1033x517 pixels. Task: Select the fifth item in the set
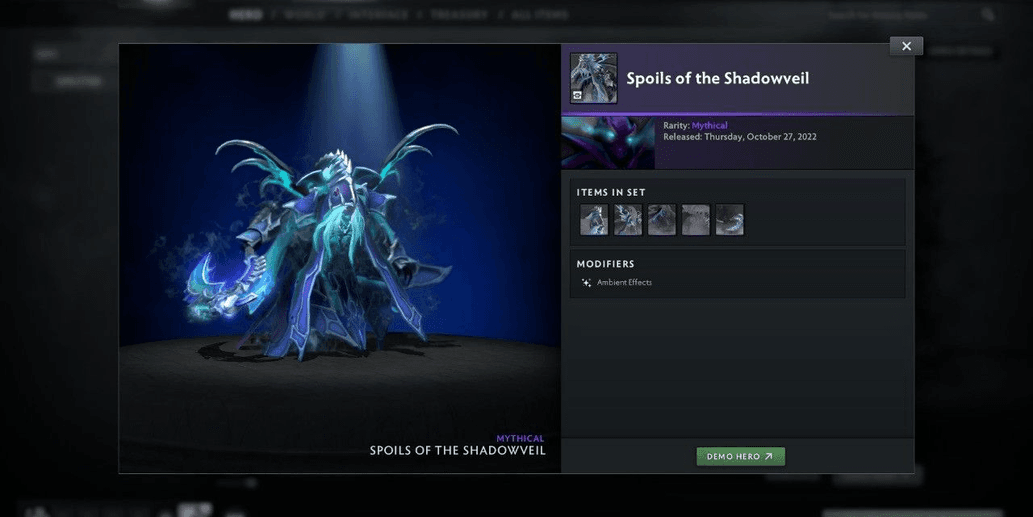[x=729, y=220]
